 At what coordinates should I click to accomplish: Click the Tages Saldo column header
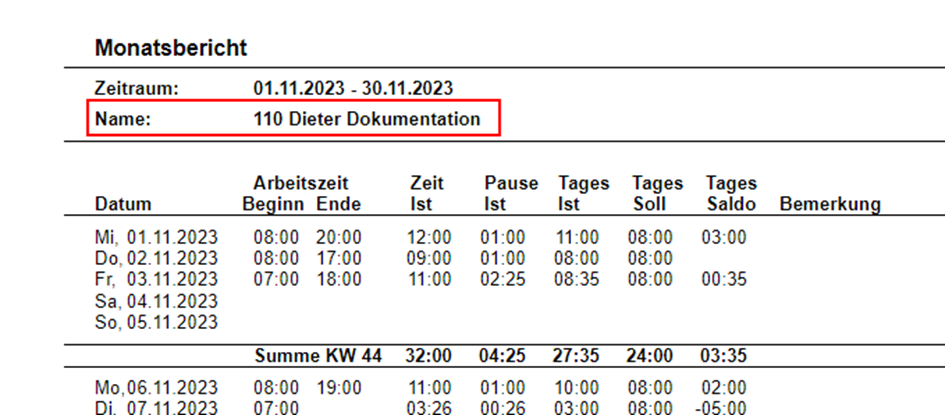tap(731, 193)
